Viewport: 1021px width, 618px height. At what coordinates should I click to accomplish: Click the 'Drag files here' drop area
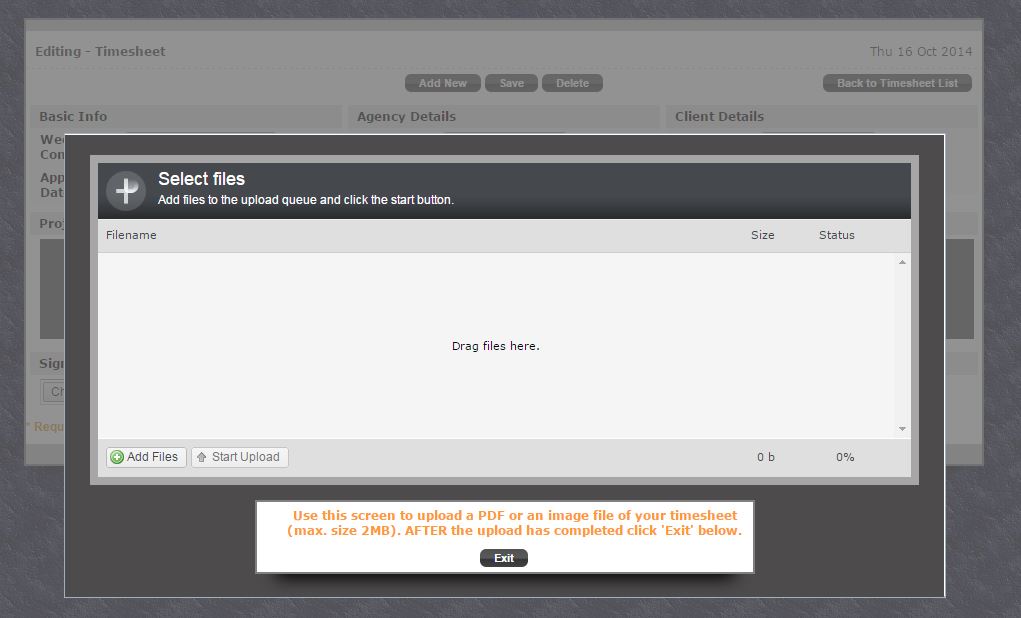tap(495, 346)
